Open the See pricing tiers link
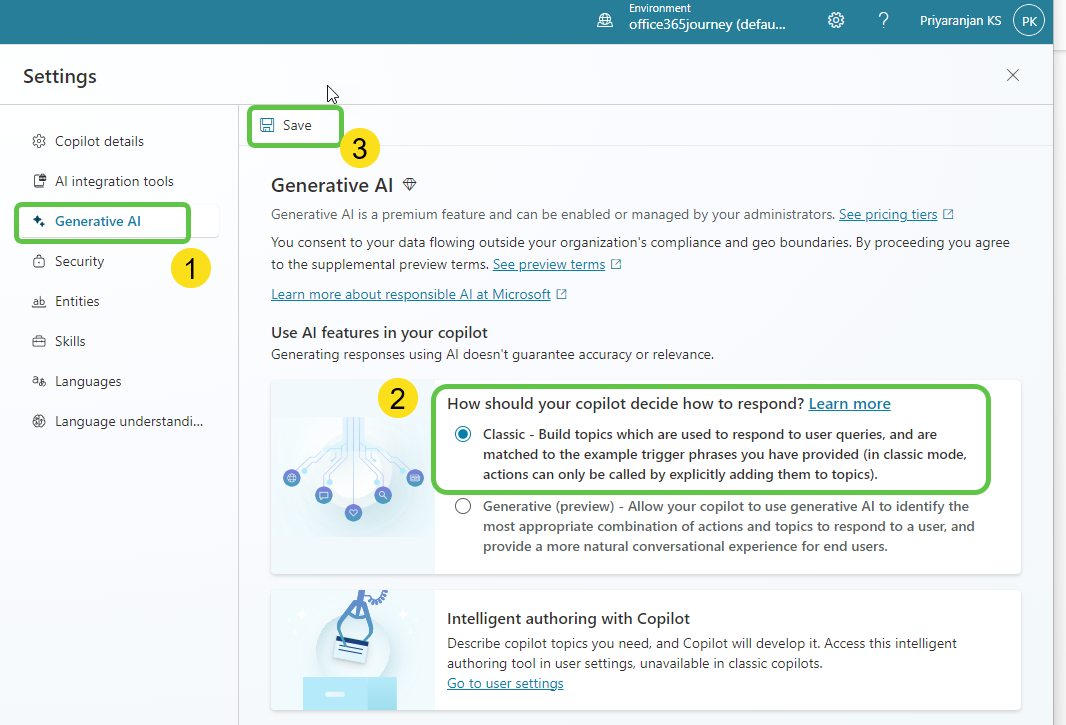This screenshot has width=1066, height=725. tap(889, 214)
